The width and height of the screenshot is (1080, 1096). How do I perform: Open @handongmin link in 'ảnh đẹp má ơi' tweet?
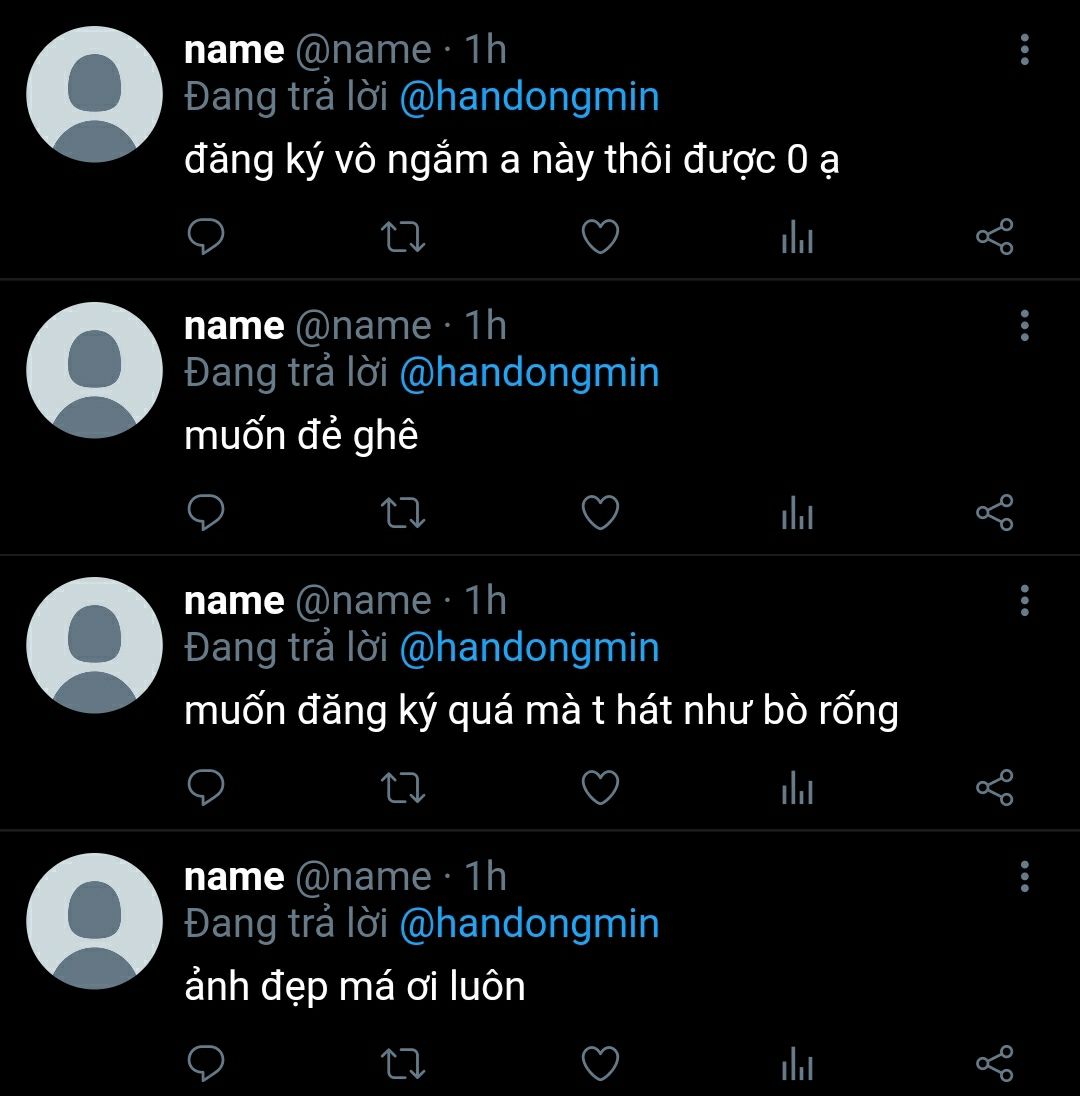(529, 924)
